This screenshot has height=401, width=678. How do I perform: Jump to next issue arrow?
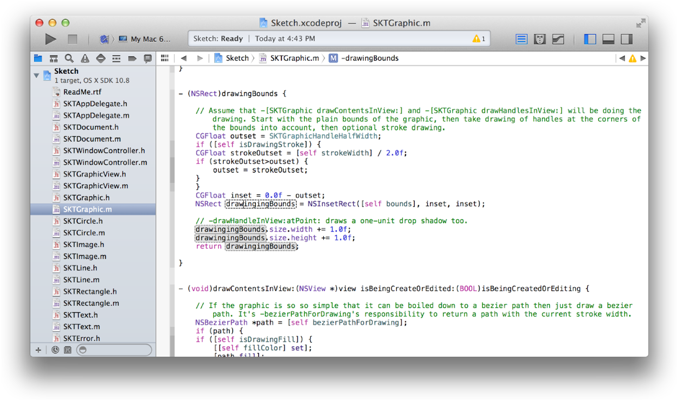pyautogui.click(x=643, y=58)
